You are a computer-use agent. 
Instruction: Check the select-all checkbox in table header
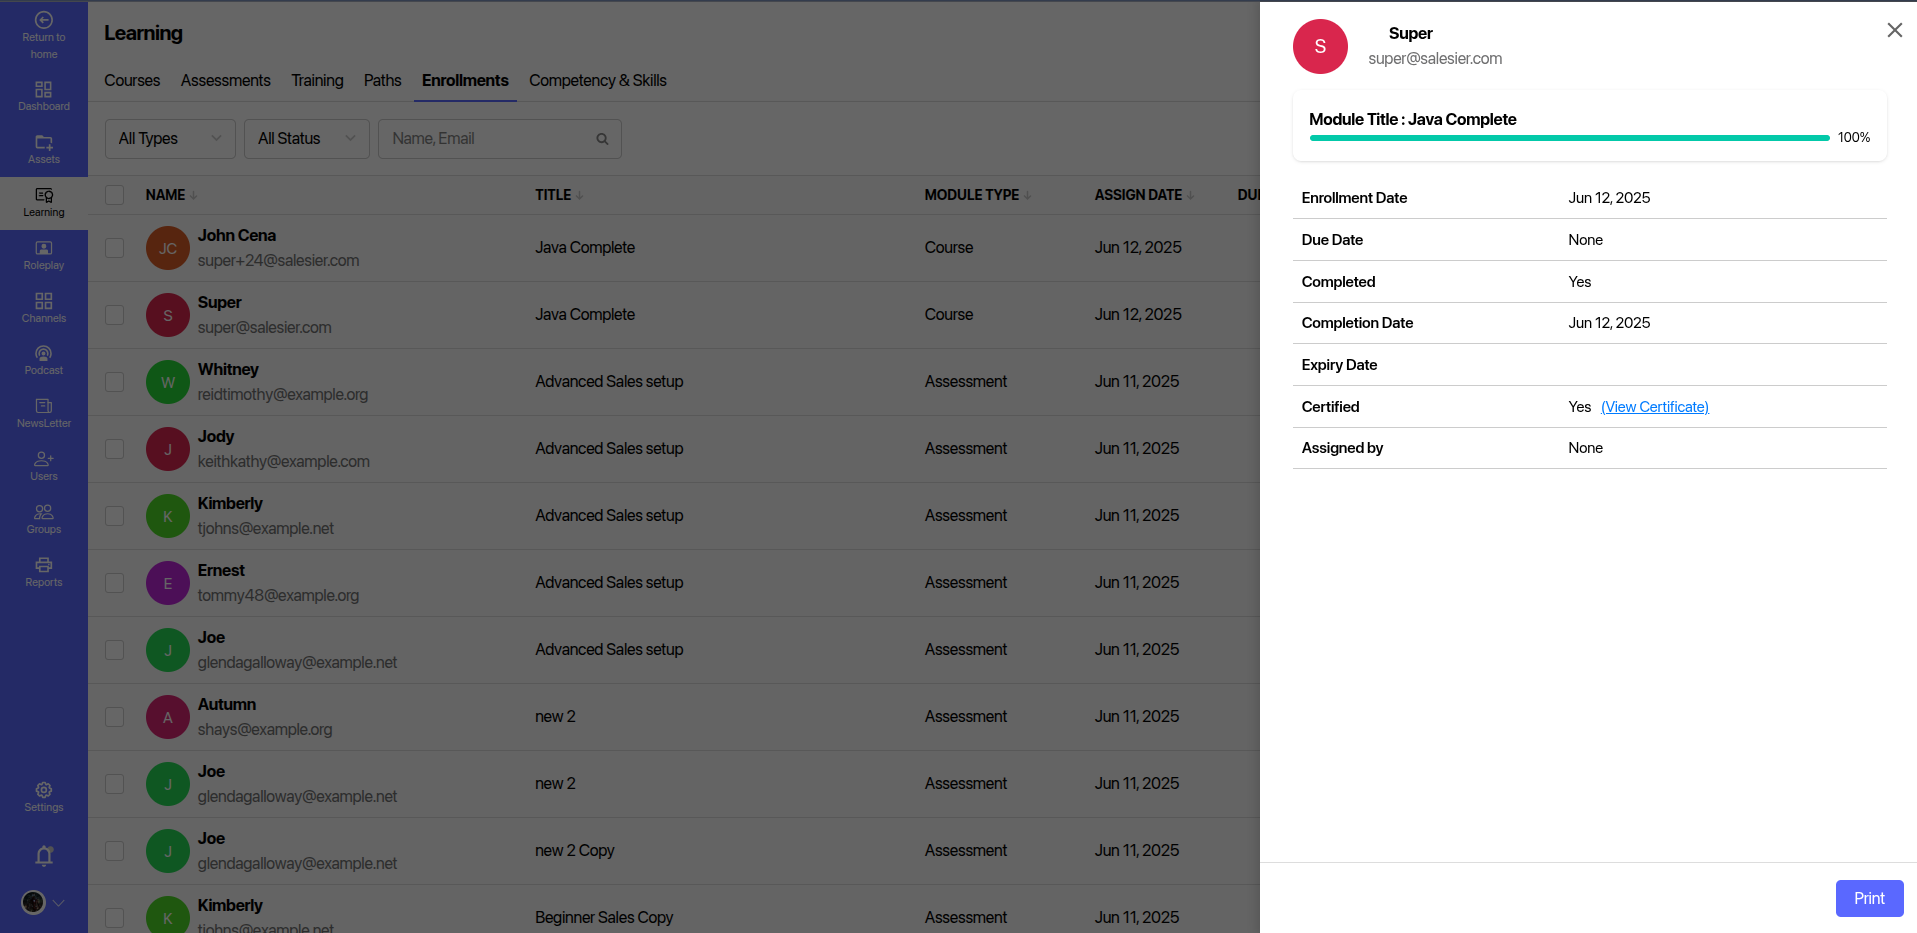[115, 195]
